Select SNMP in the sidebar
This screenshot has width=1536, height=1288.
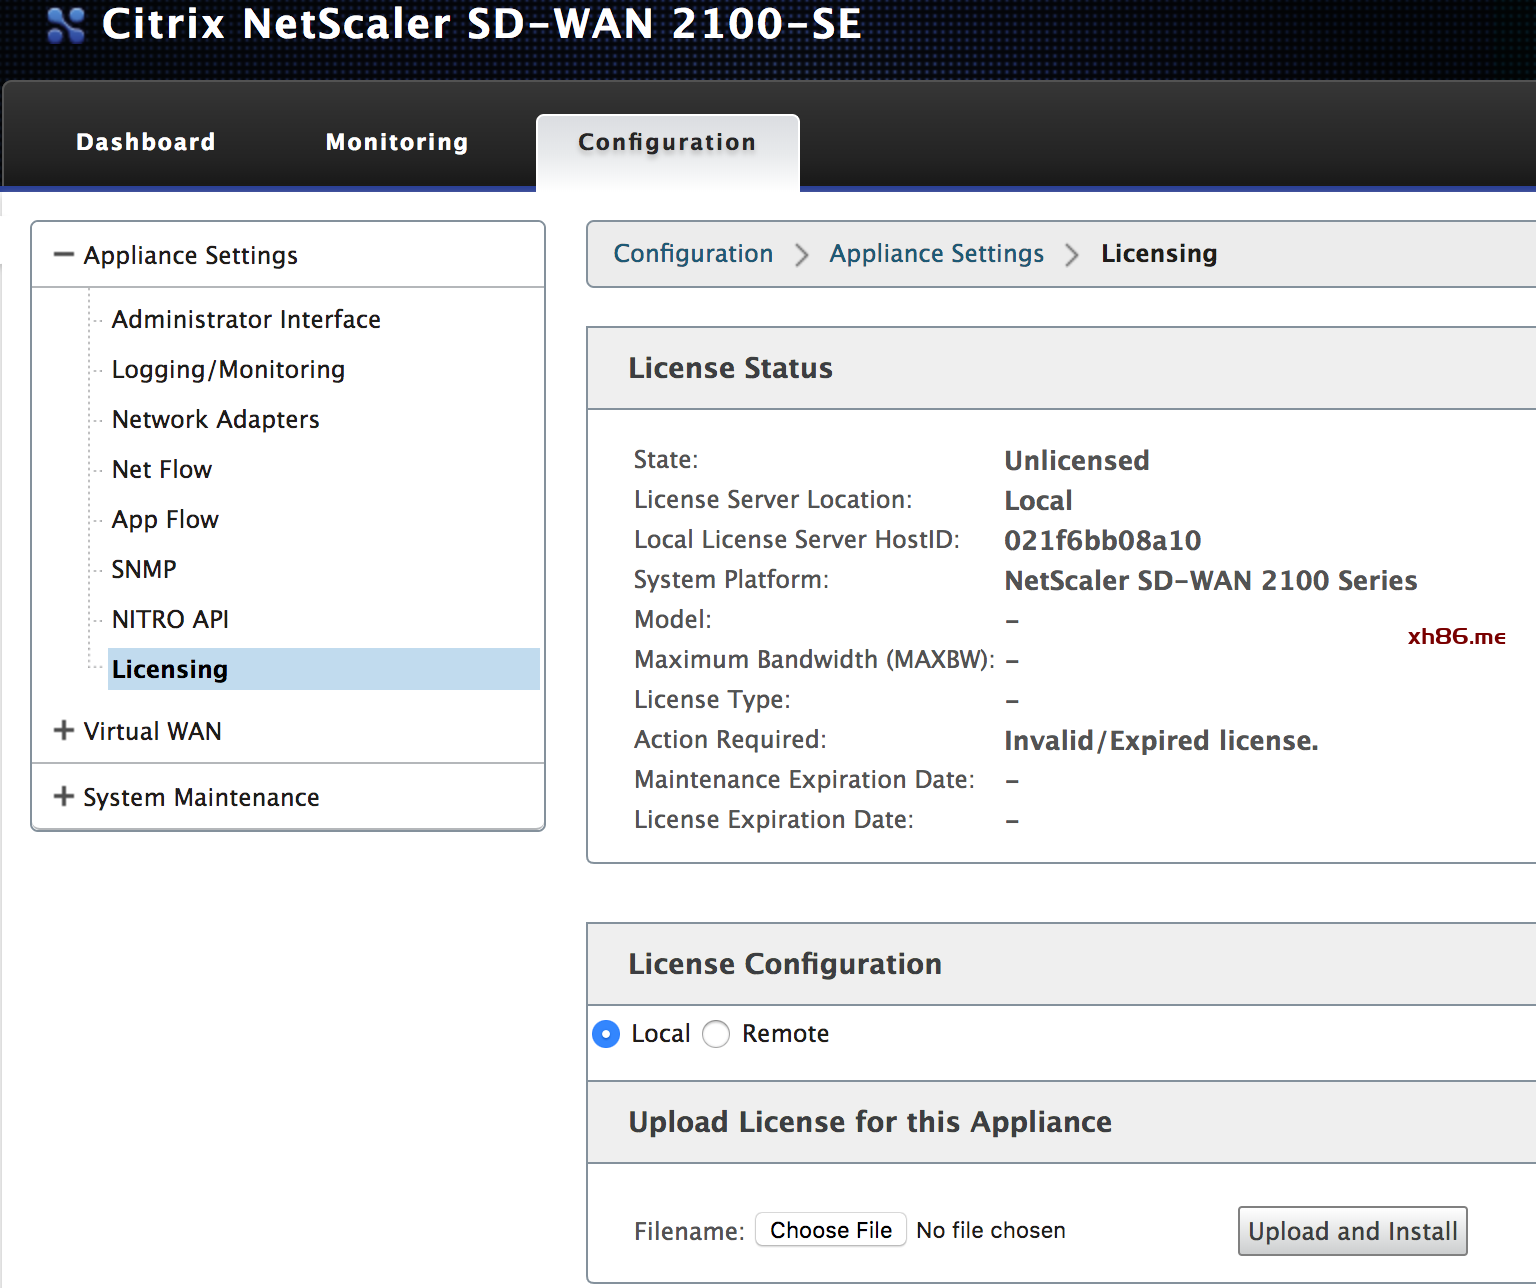tap(144, 569)
